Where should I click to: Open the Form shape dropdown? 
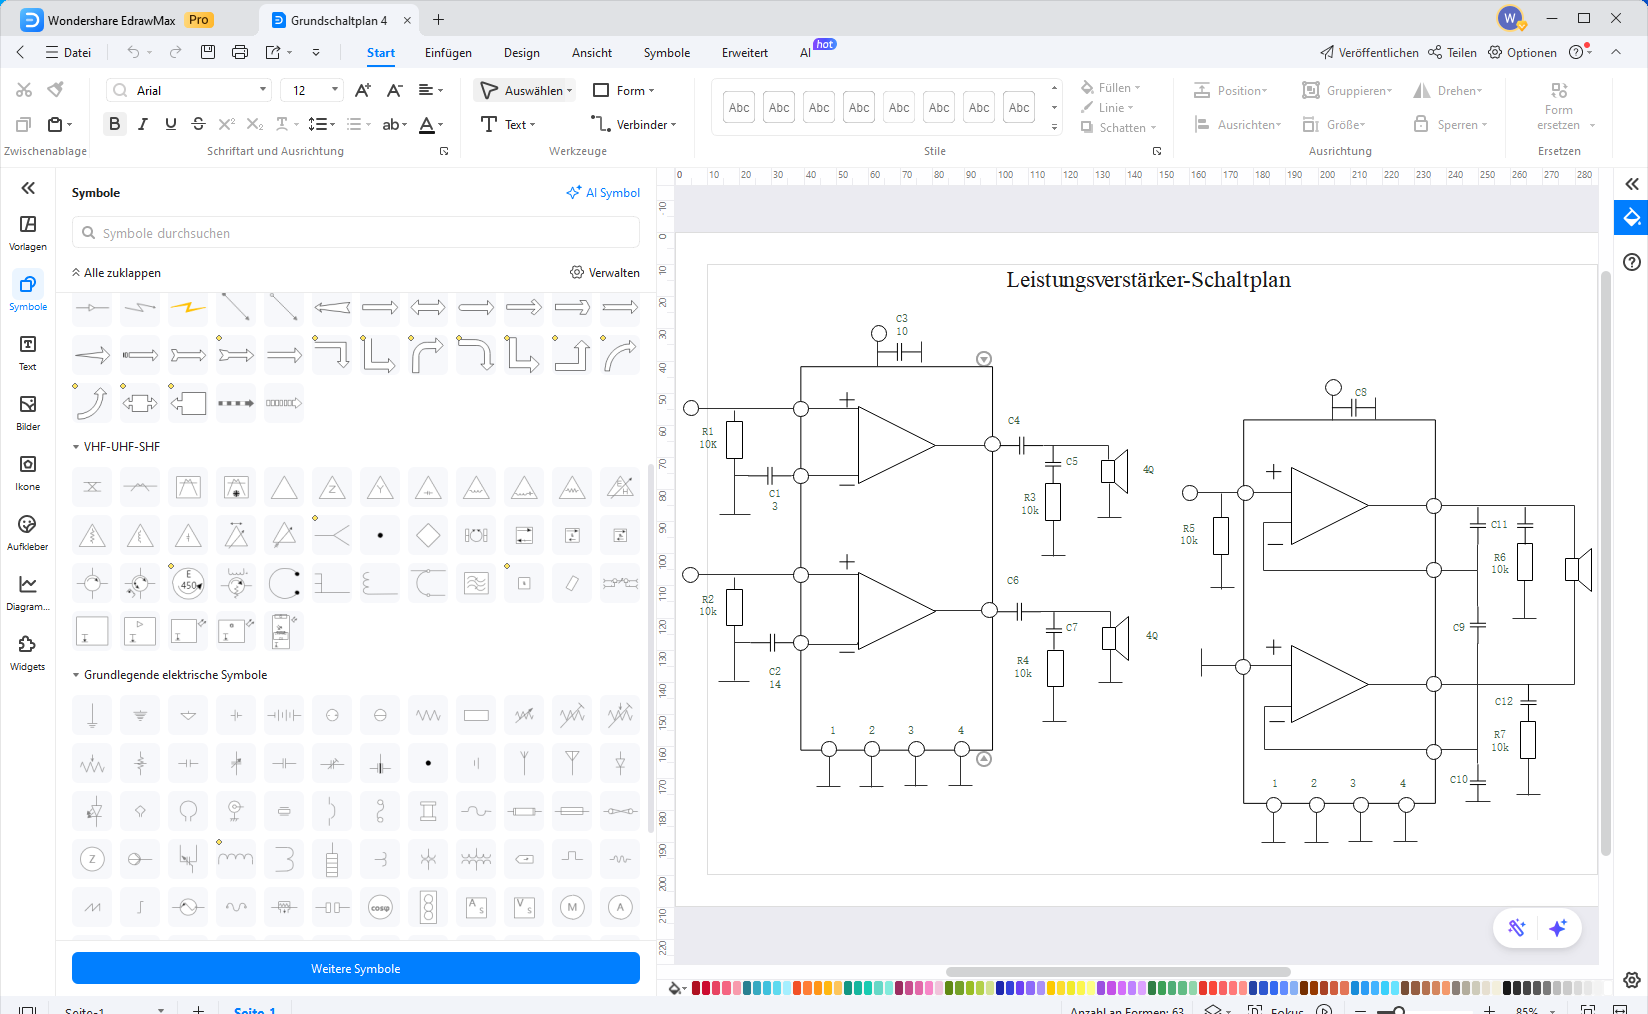click(624, 90)
